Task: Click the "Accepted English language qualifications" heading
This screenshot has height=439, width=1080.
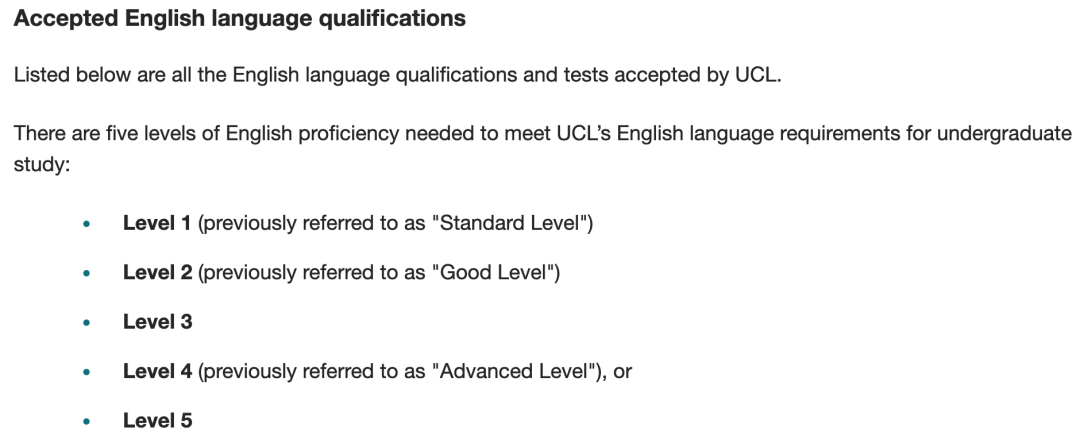Action: coord(240,19)
